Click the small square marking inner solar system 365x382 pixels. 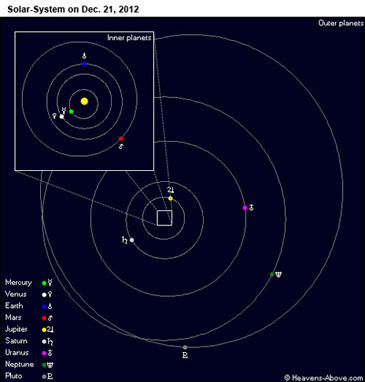165,218
